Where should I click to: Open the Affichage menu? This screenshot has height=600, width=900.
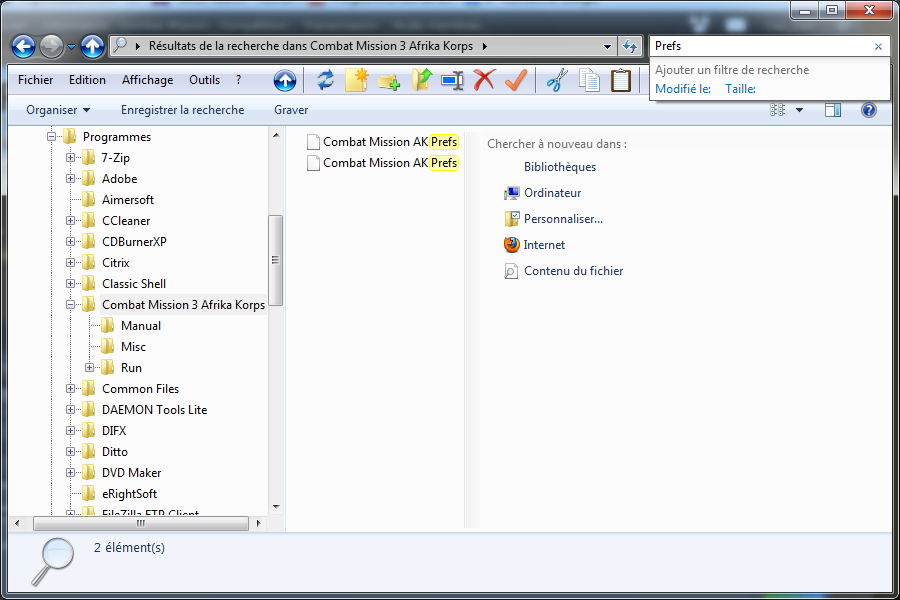[x=148, y=80]
